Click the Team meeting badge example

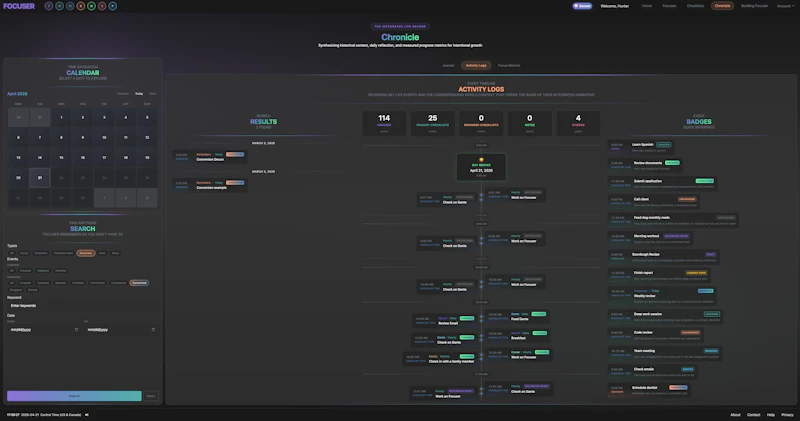click(665, 353)
